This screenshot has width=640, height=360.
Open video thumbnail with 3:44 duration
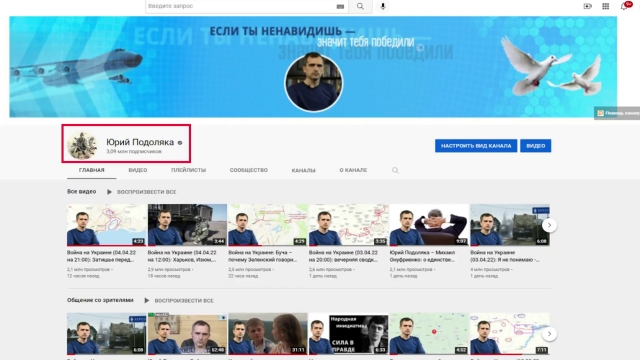click(x=187, y=225)
